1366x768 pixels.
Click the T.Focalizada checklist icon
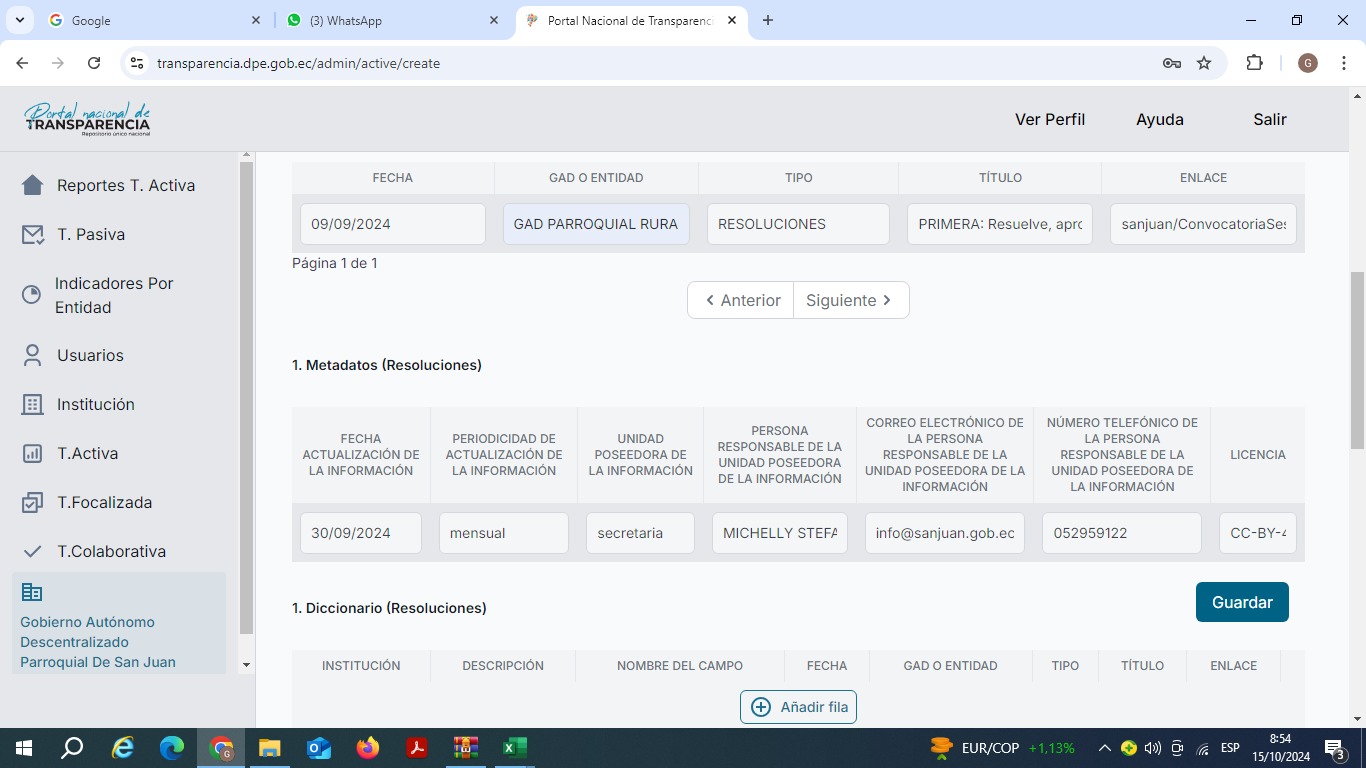click(x=33, y=502)
